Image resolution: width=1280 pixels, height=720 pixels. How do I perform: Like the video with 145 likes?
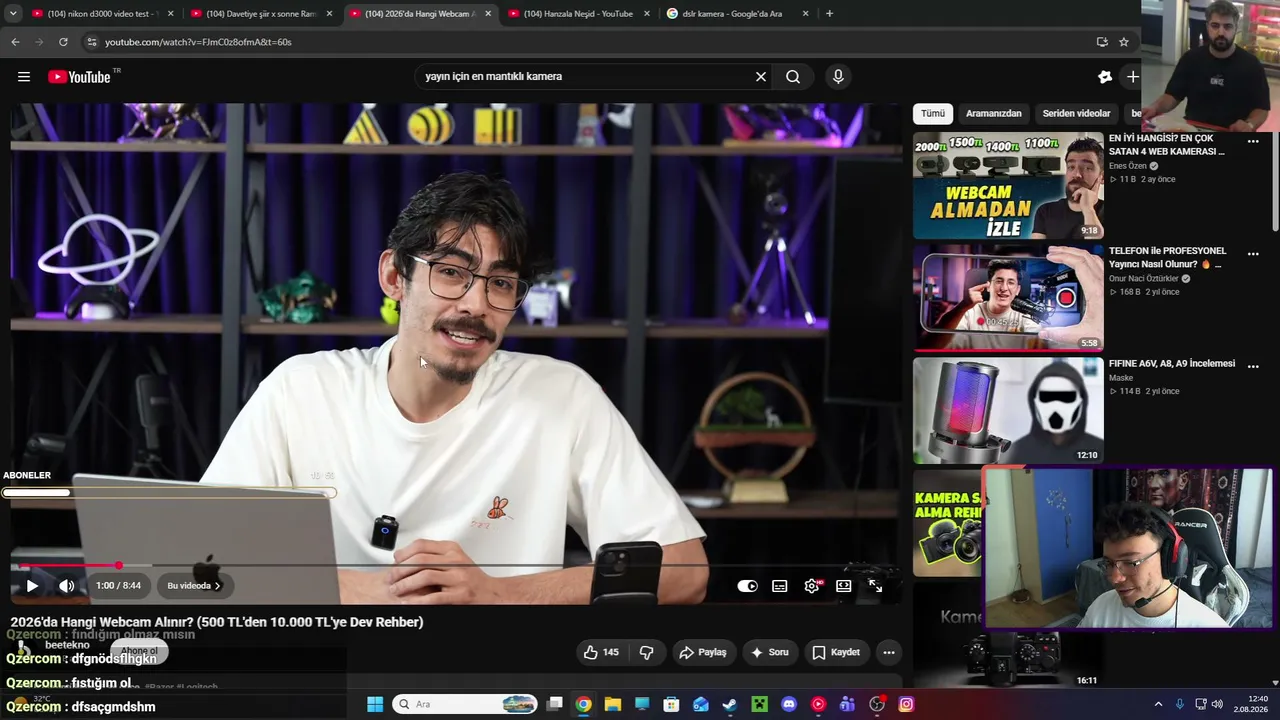[x=601, y=652]
